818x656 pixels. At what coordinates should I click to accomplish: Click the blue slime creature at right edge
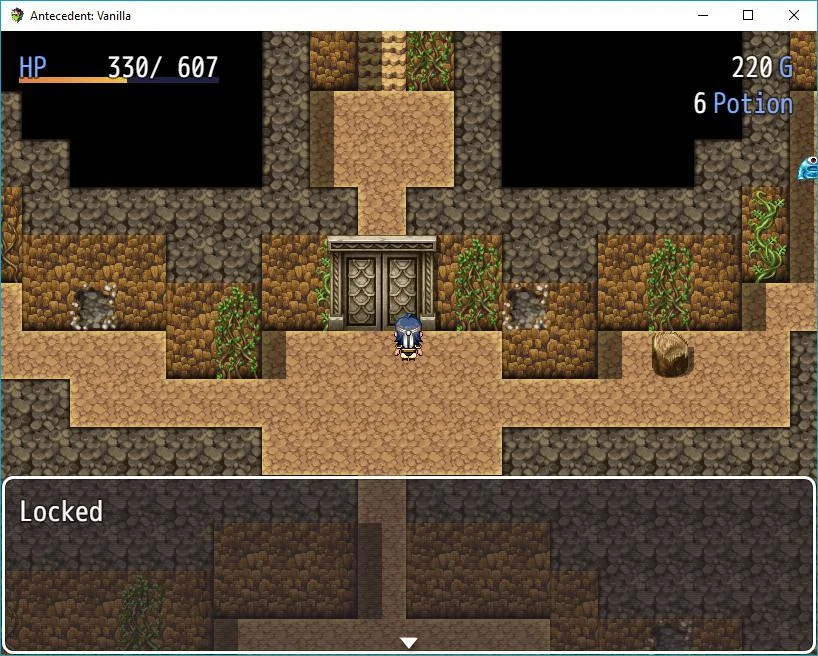pyautogui.click(x=808, y=168)
